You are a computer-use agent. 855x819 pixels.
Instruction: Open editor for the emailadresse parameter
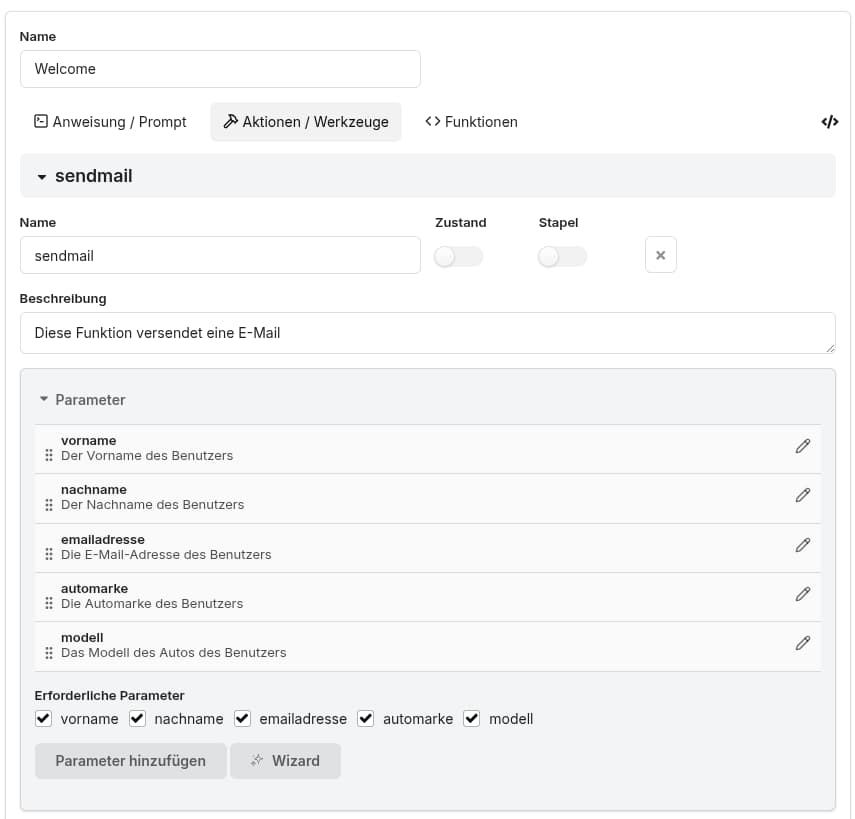coord(802,545)
